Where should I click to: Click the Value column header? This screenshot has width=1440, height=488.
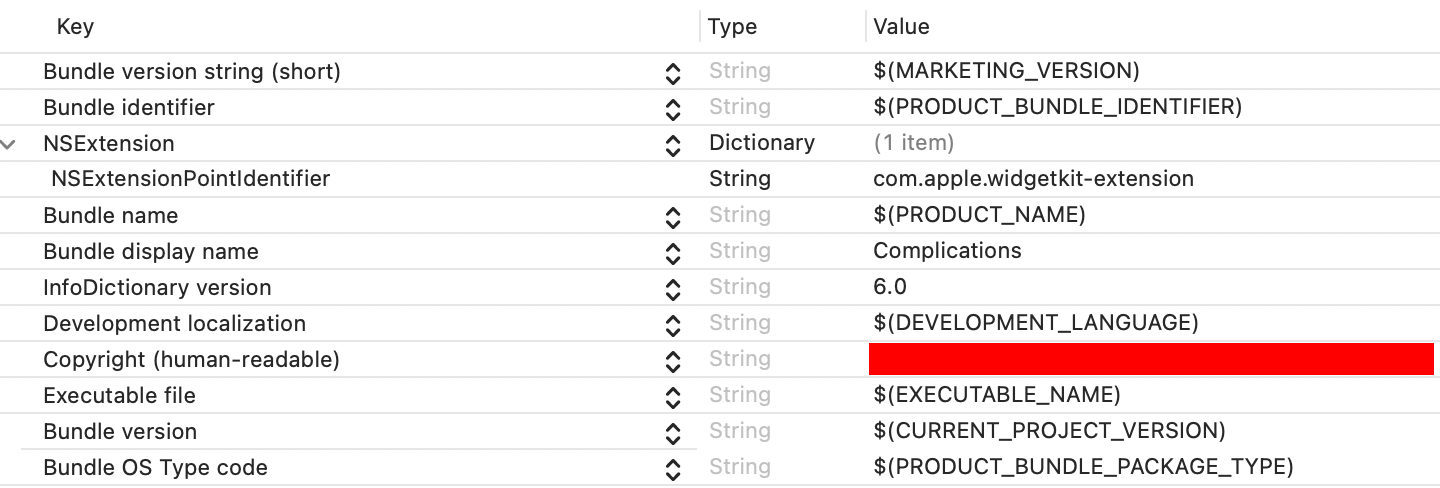[901, 27]
